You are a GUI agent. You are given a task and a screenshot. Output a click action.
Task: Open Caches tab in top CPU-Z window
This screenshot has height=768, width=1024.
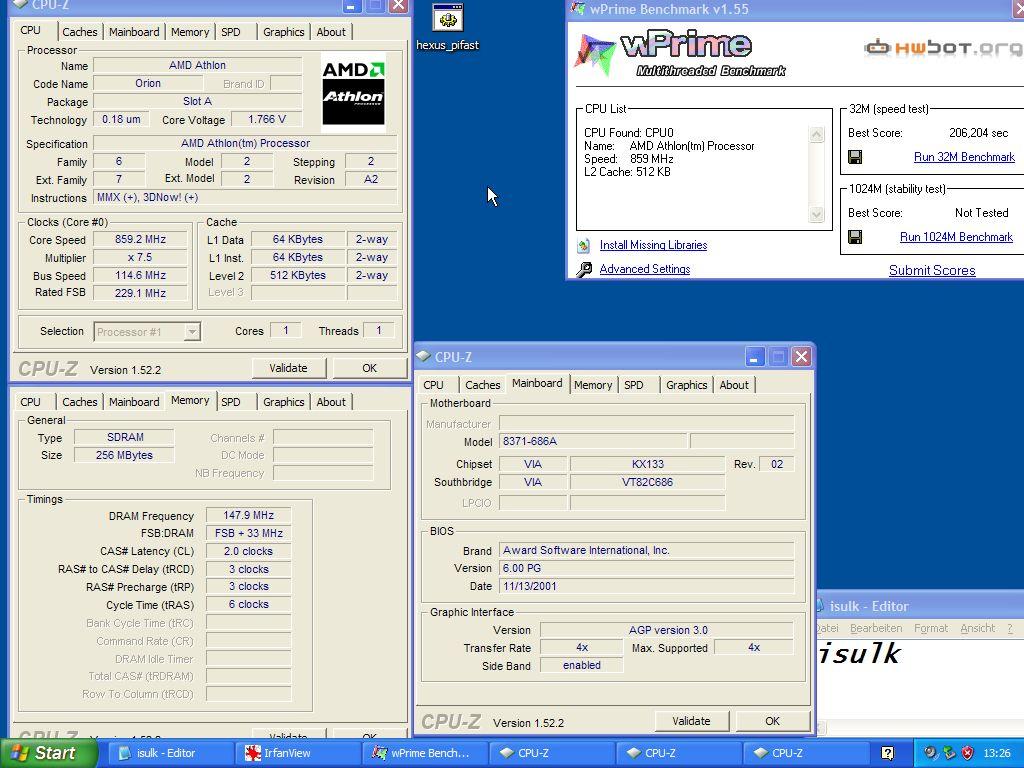point(80,32)
